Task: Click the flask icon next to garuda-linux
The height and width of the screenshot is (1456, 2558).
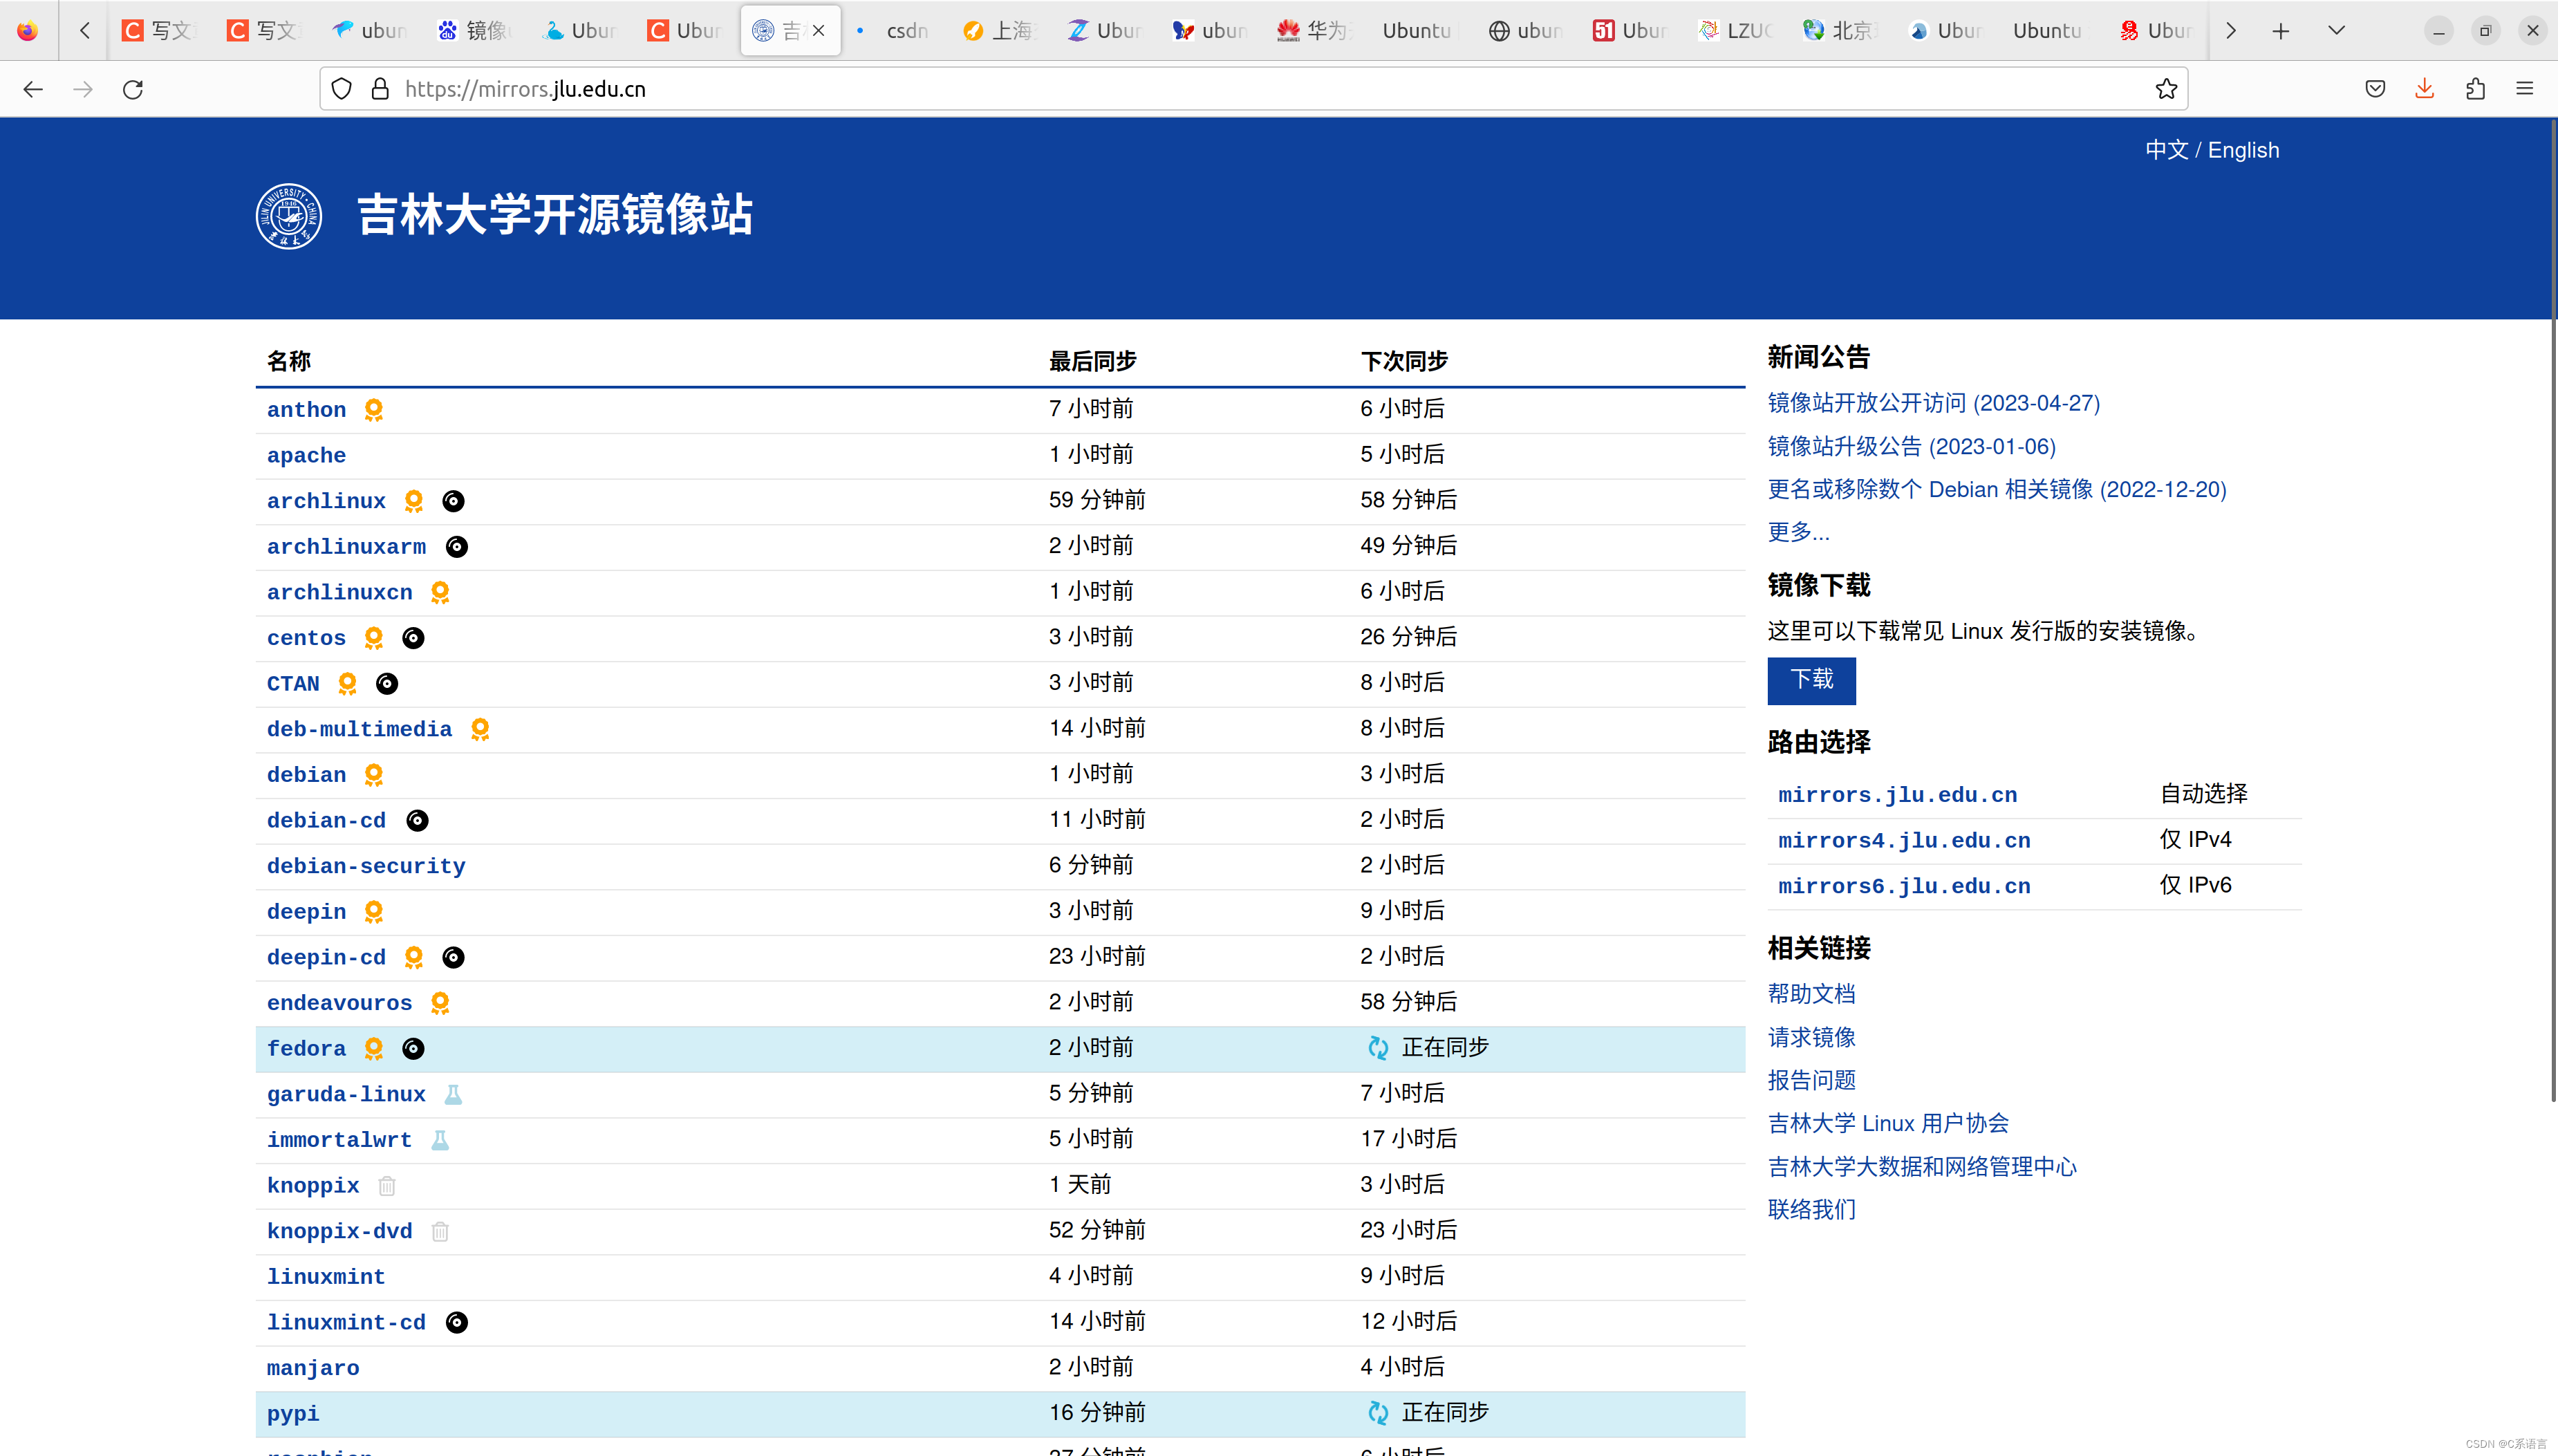Action: point(453,1095)
